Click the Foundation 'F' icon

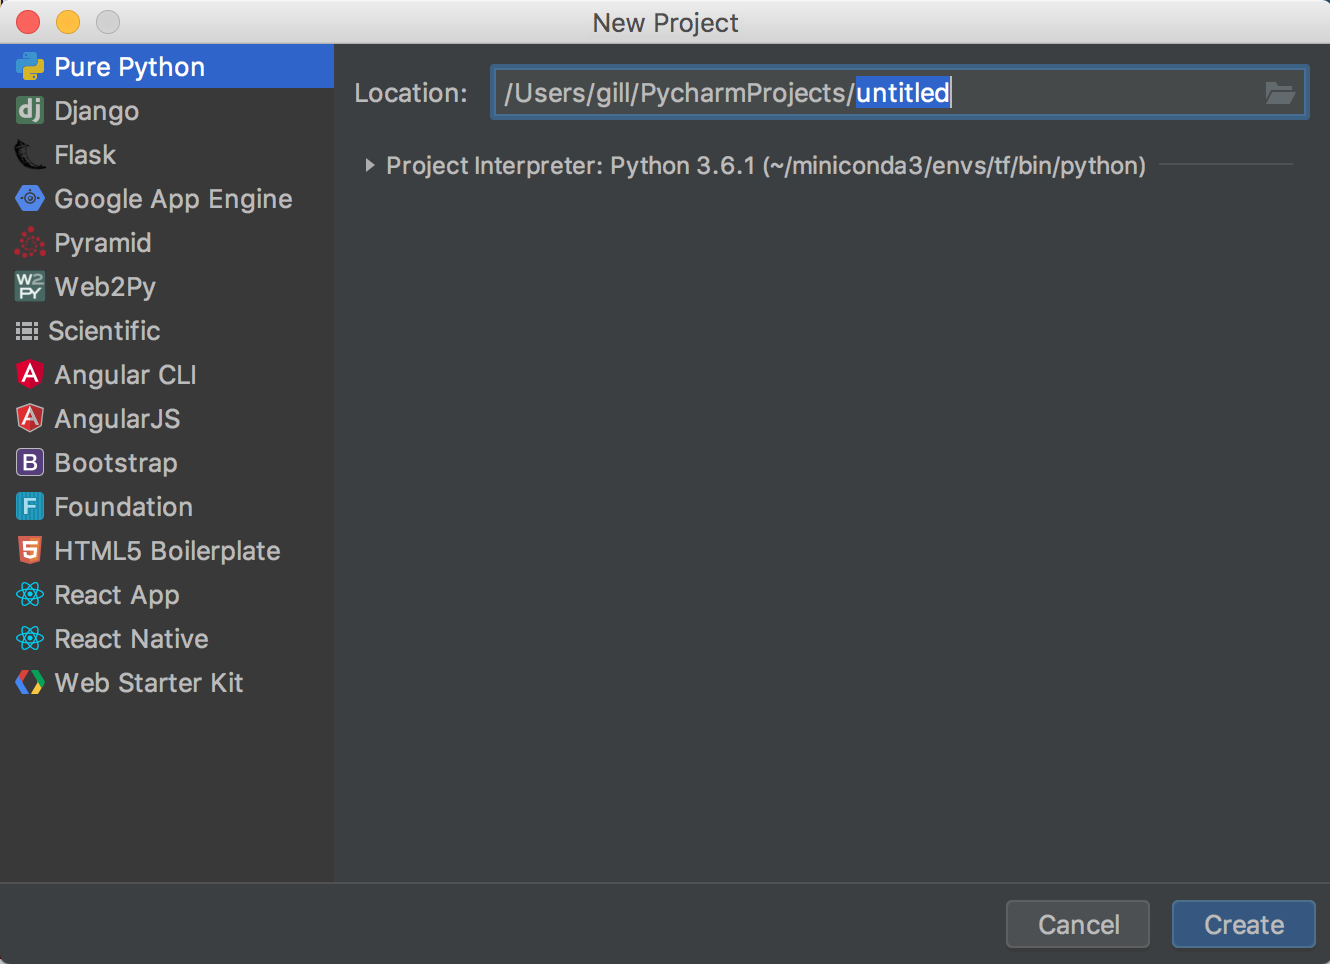(29, 506)
